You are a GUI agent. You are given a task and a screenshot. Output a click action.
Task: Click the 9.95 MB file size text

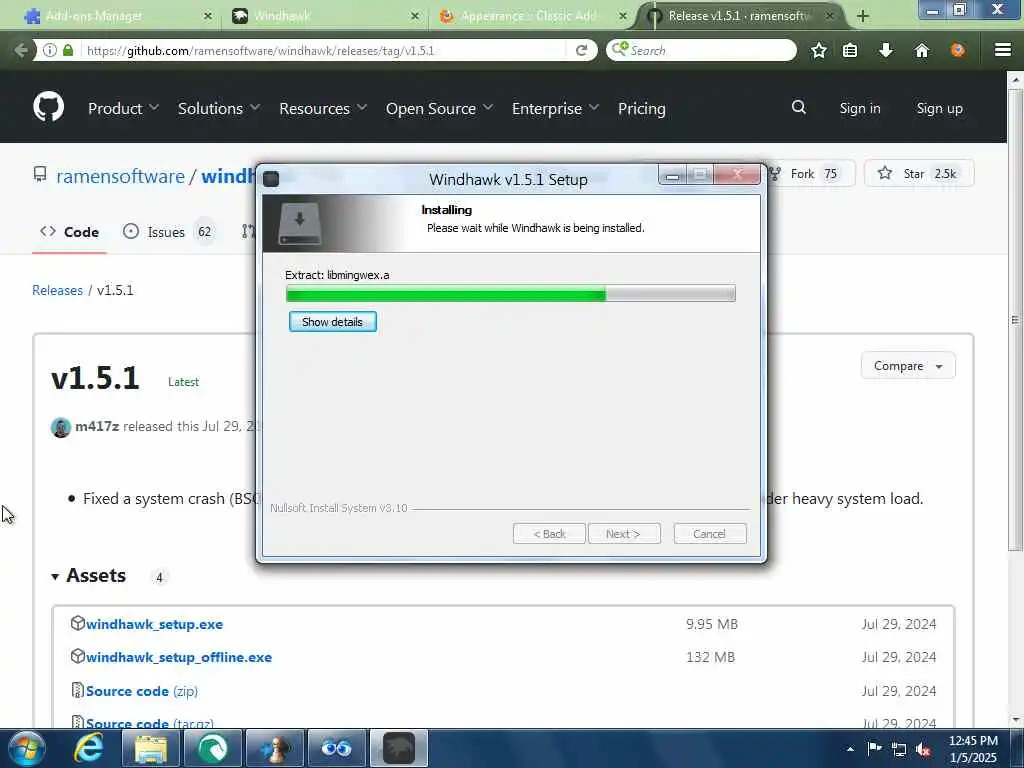click(x=712, y=624)
